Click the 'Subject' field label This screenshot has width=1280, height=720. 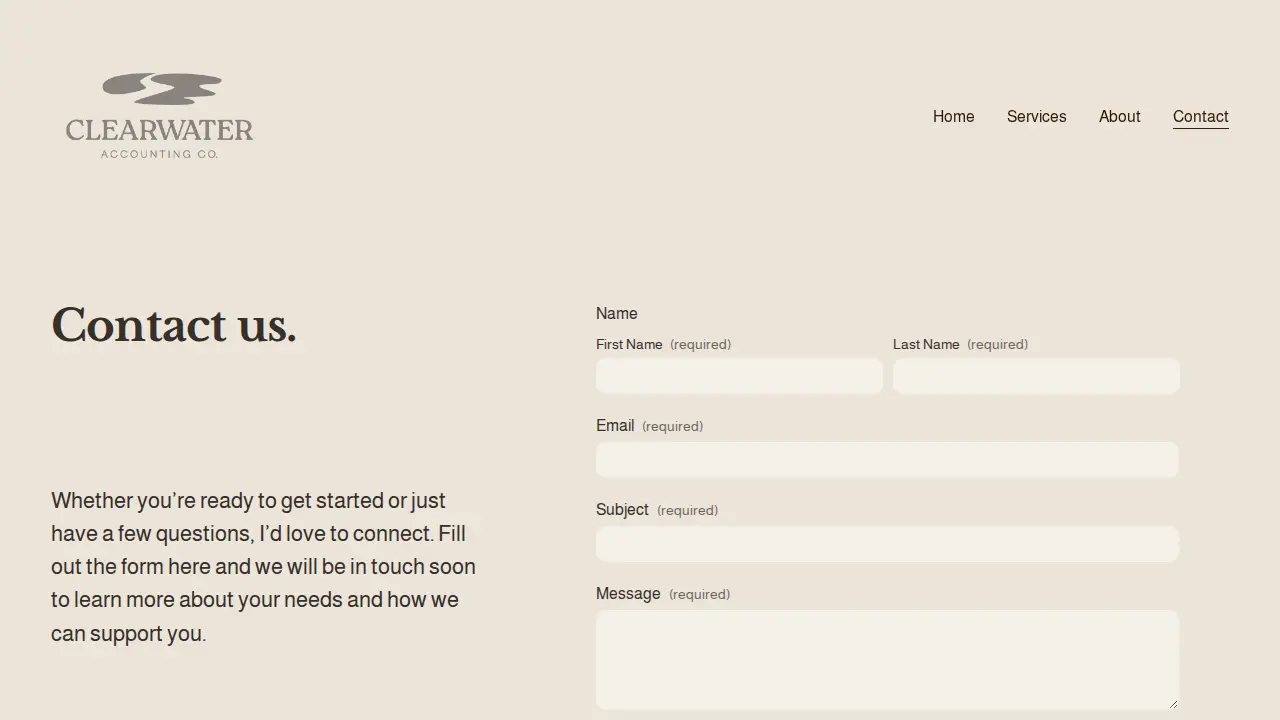[622, 510]
